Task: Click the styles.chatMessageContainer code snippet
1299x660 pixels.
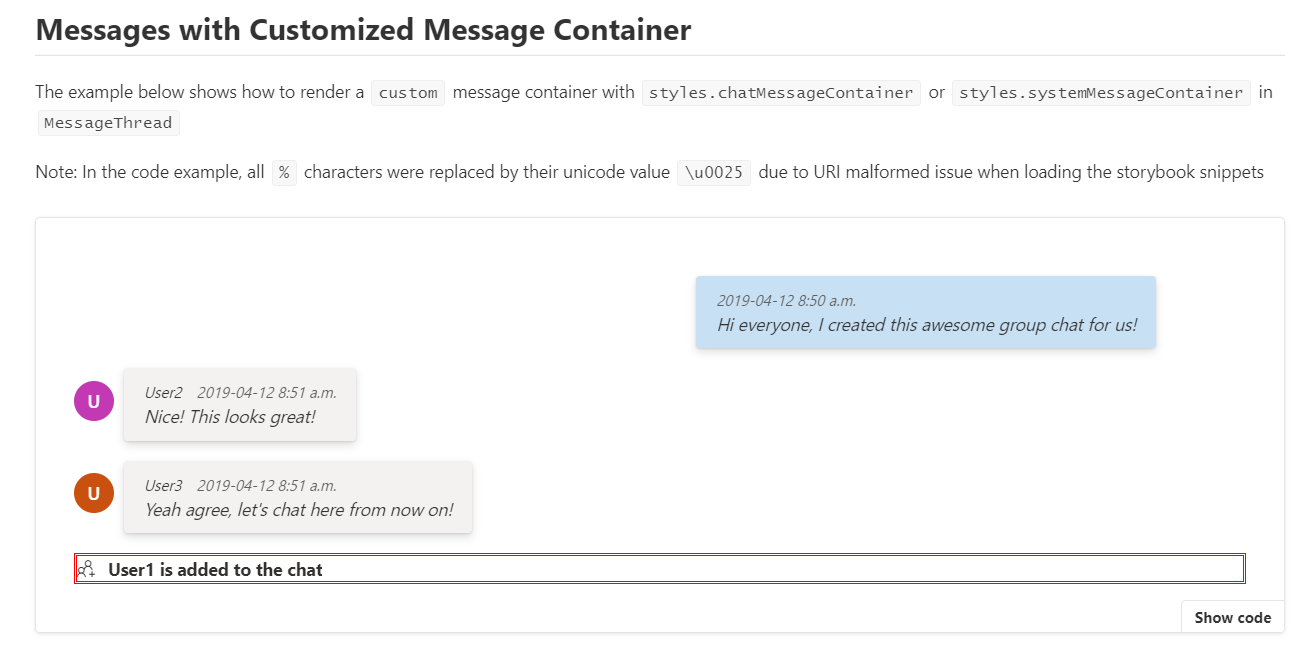Action: click(x=782, y=92)
